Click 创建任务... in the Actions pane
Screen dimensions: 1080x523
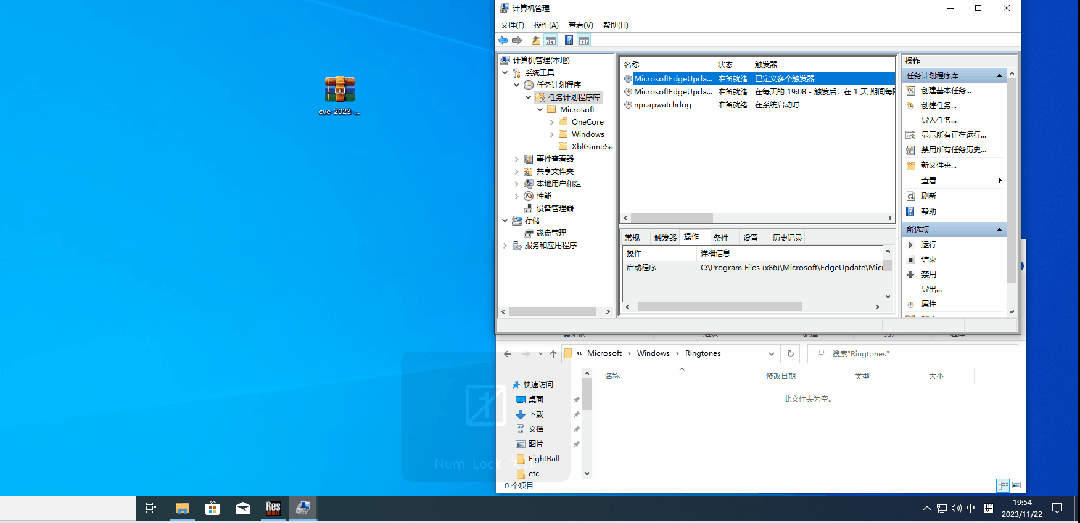click(937, 106)
